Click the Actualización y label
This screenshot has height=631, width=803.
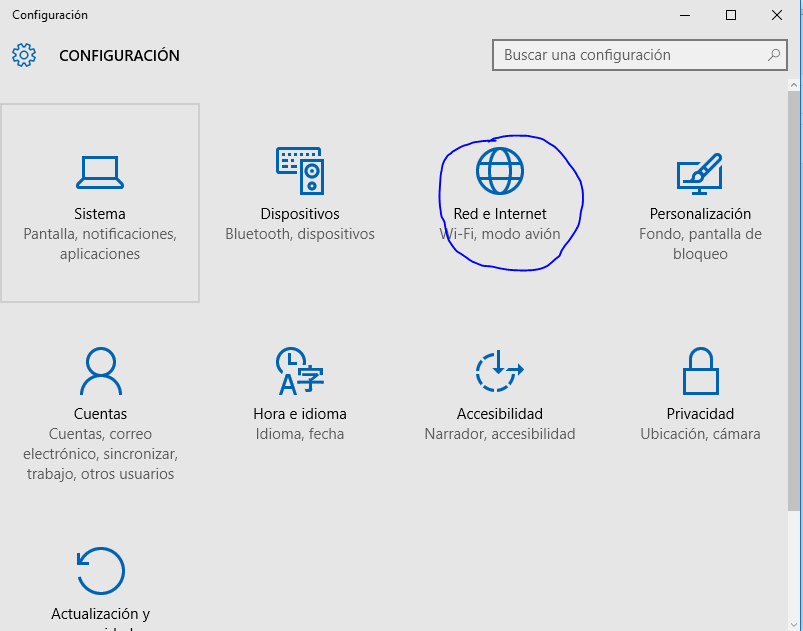[x=100, y=614]
